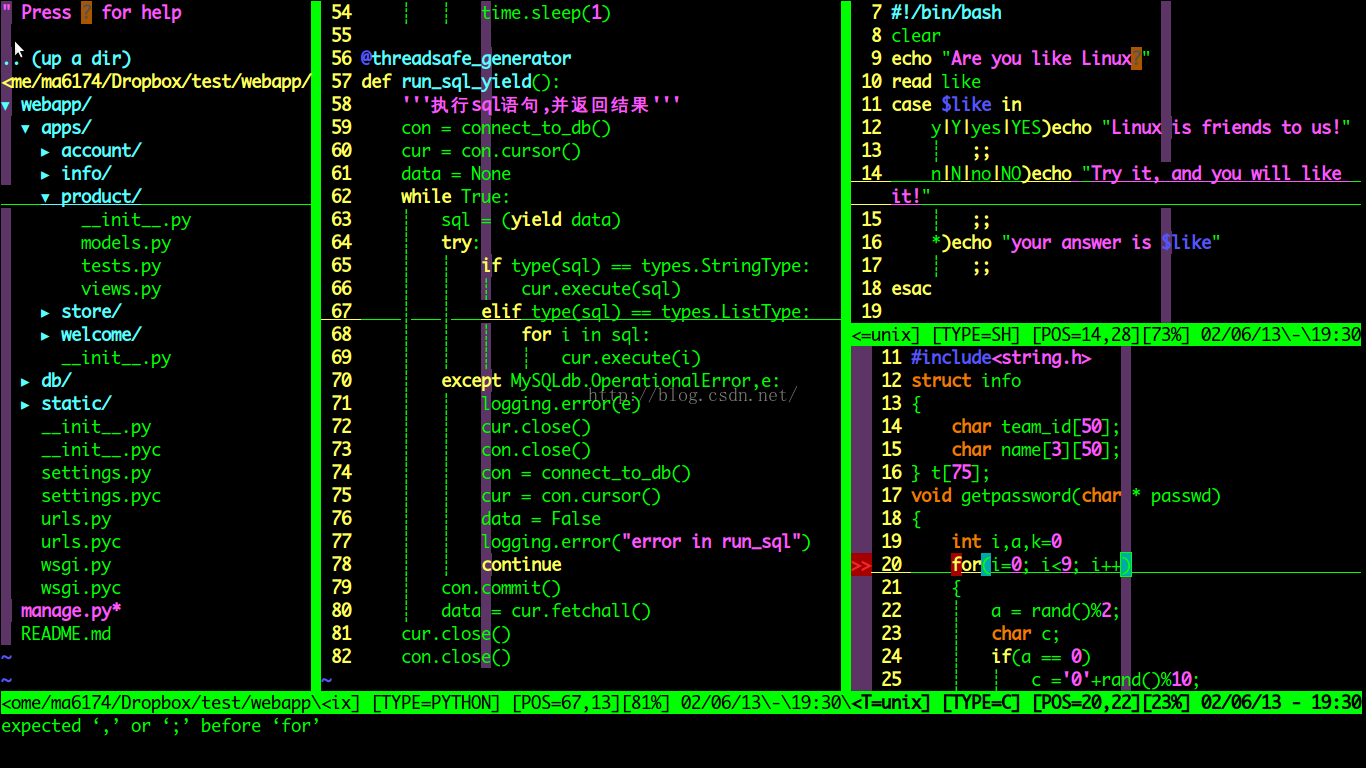Collapse the product/ folder arrow

click(x=46, y=197)
